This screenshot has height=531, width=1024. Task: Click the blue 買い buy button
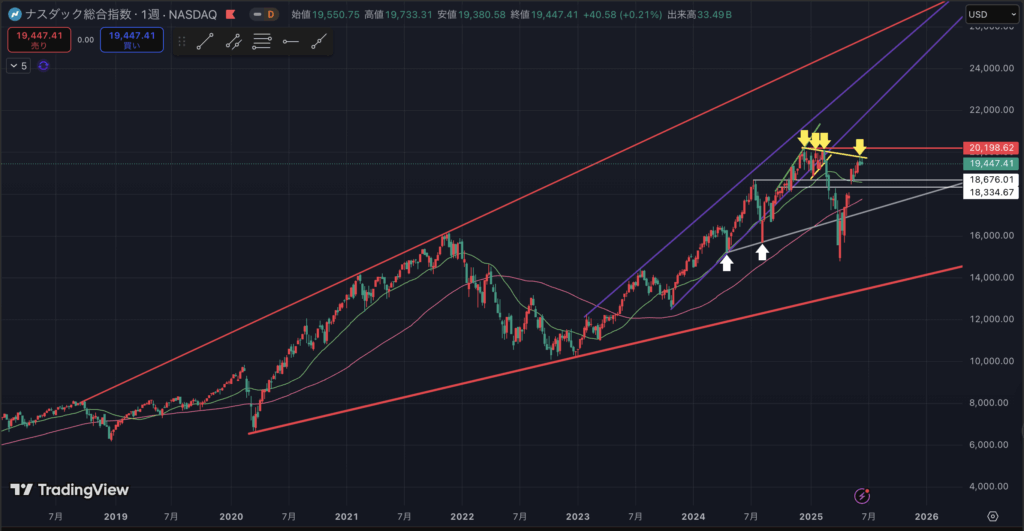click(132, 40)
